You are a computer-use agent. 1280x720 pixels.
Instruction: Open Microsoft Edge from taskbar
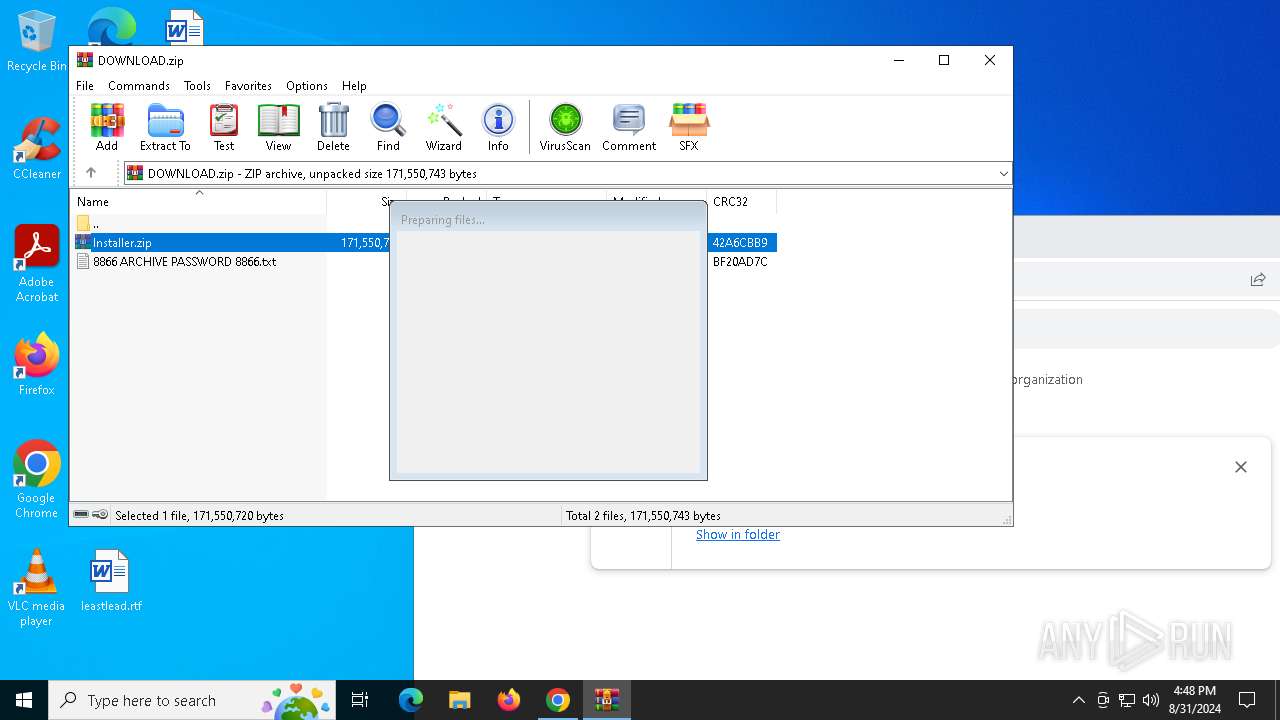(x=411, y=700)
